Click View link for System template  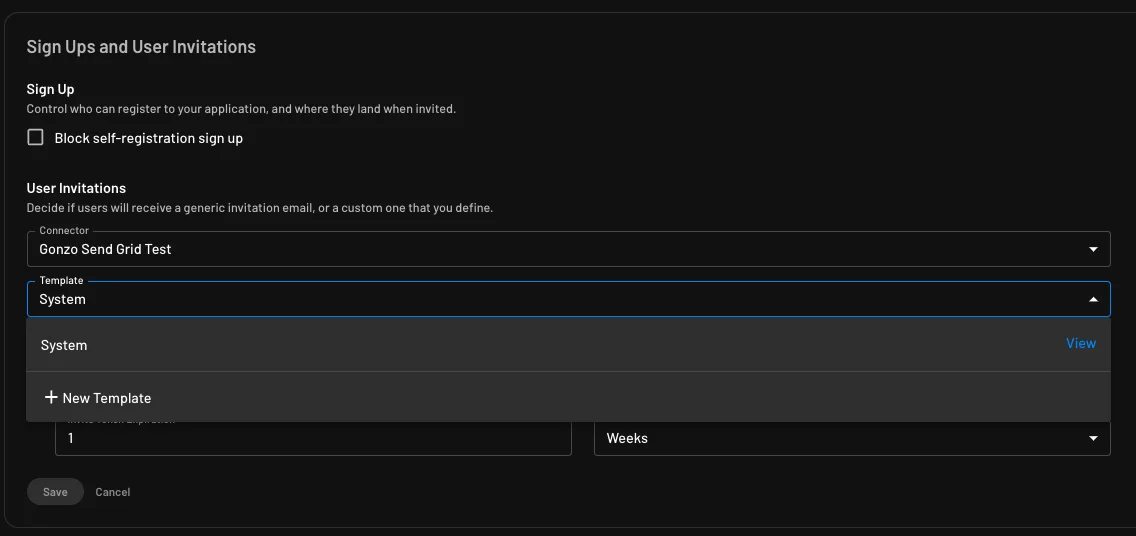1081,343
